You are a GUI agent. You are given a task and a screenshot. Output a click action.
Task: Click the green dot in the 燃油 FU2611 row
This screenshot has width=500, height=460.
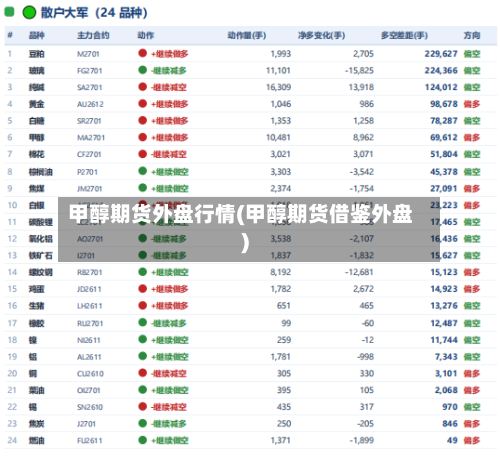[143, 440]
